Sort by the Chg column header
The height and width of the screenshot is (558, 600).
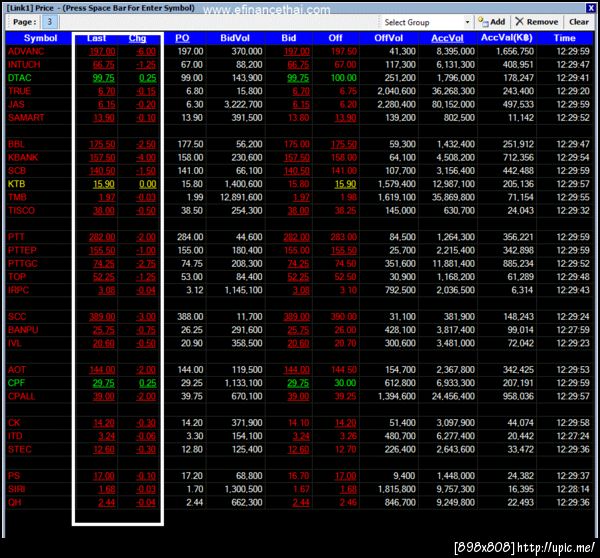pyautogui.click(x=137, y=38)
